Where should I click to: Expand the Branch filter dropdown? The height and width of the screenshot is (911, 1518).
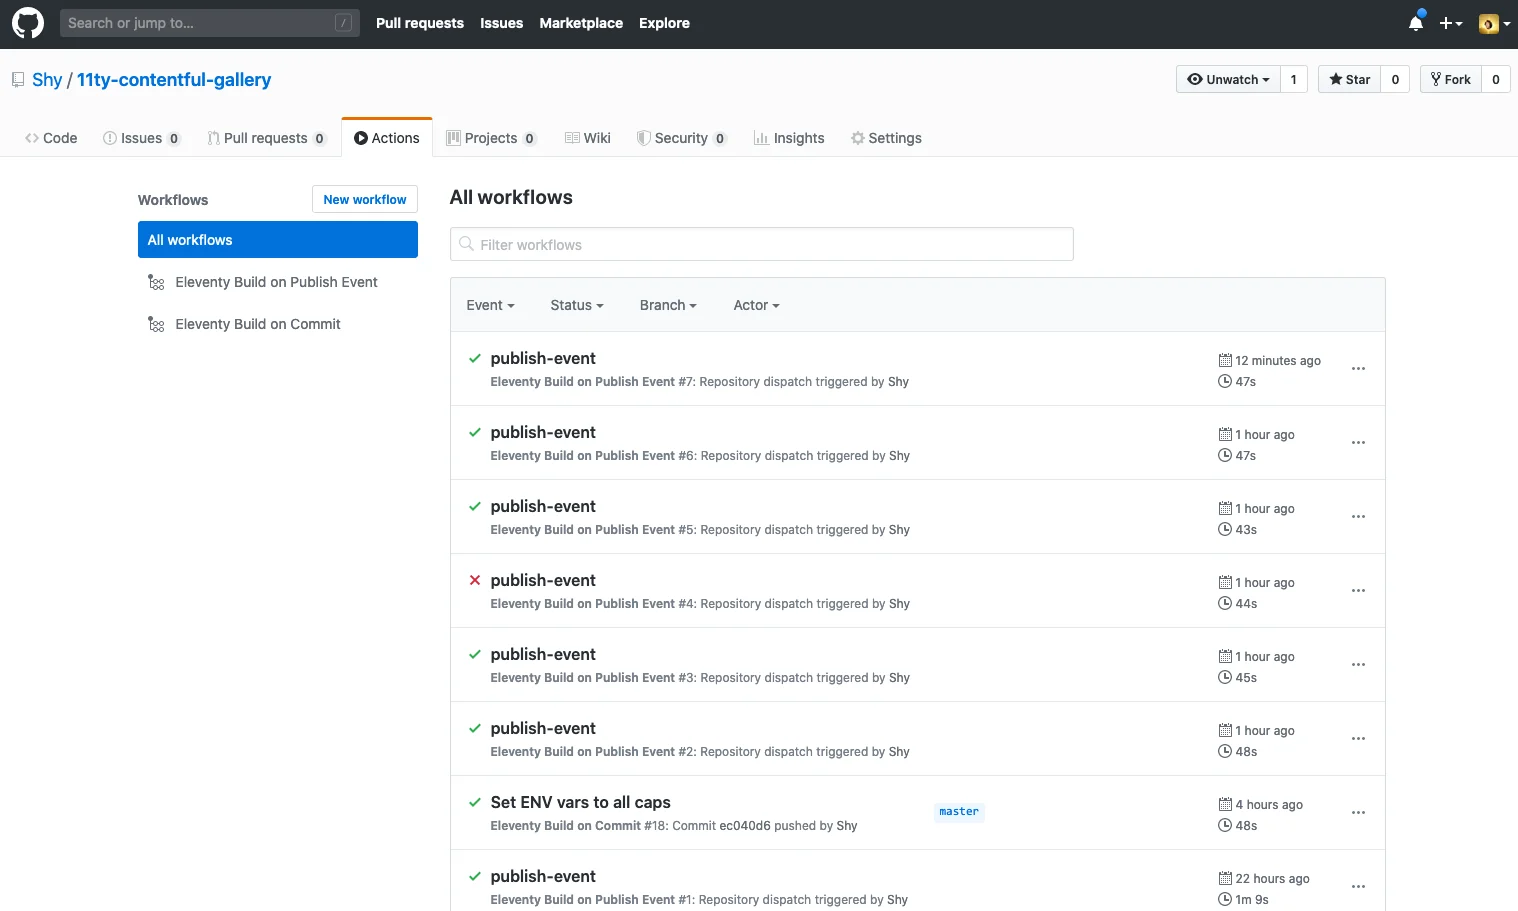[x=668, y=305]
